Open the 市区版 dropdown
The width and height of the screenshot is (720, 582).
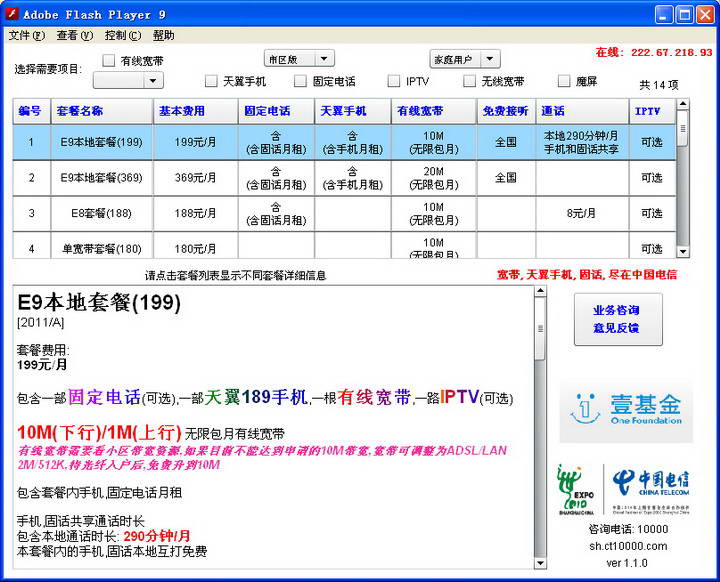(299, 59)
